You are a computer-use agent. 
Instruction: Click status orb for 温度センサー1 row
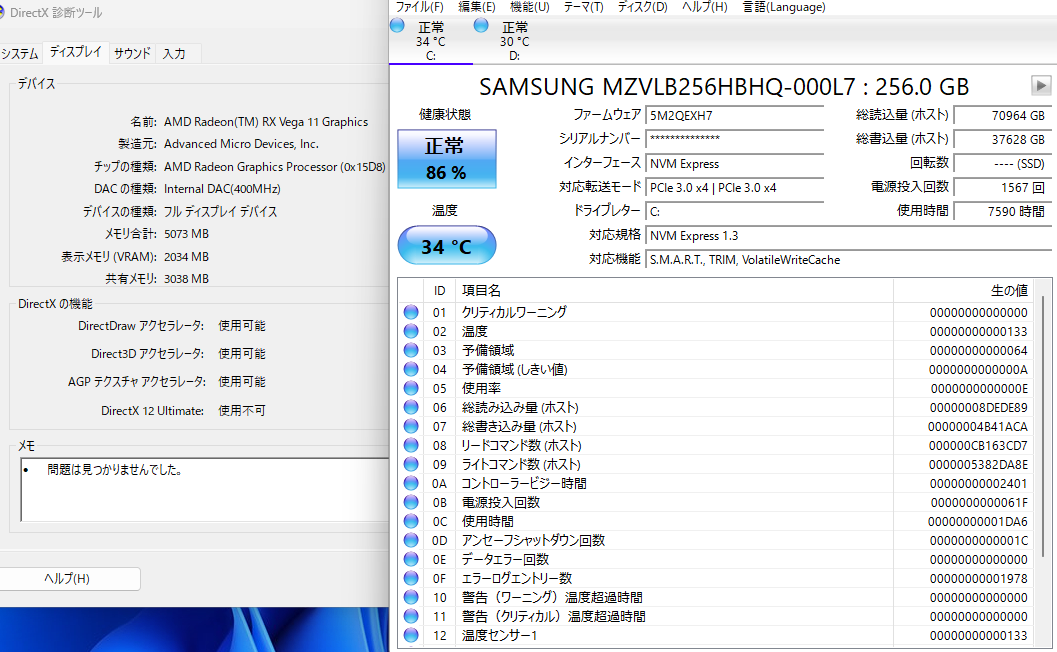click(x=411, y=635)
